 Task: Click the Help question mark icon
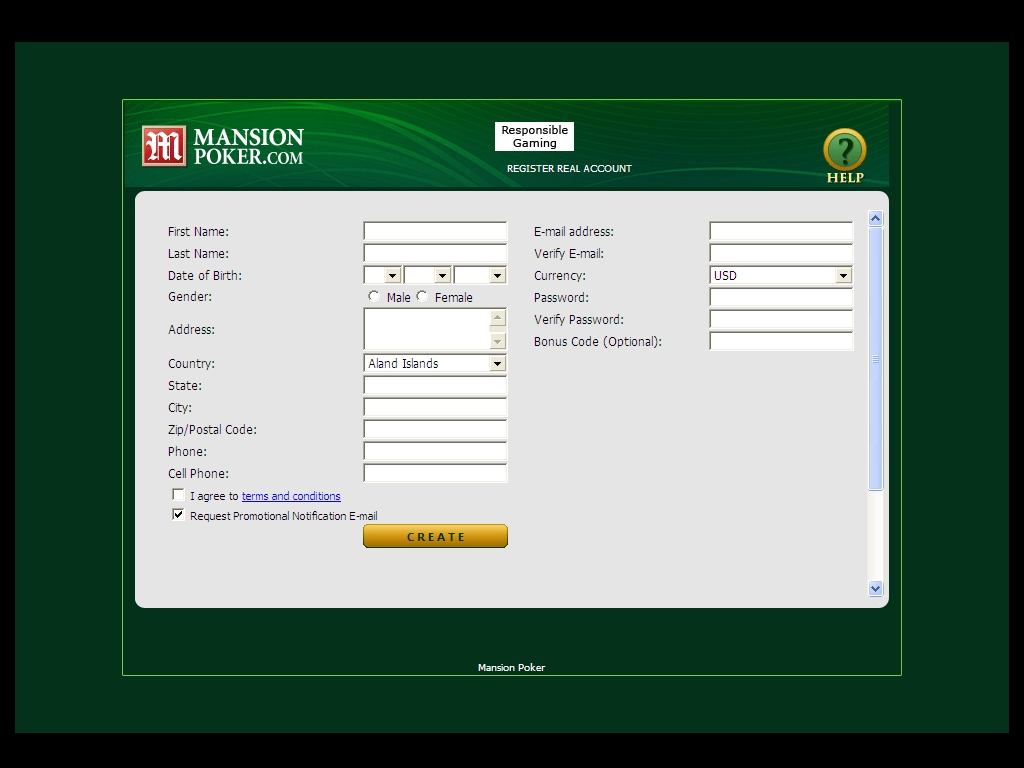[x=844, y=150]
